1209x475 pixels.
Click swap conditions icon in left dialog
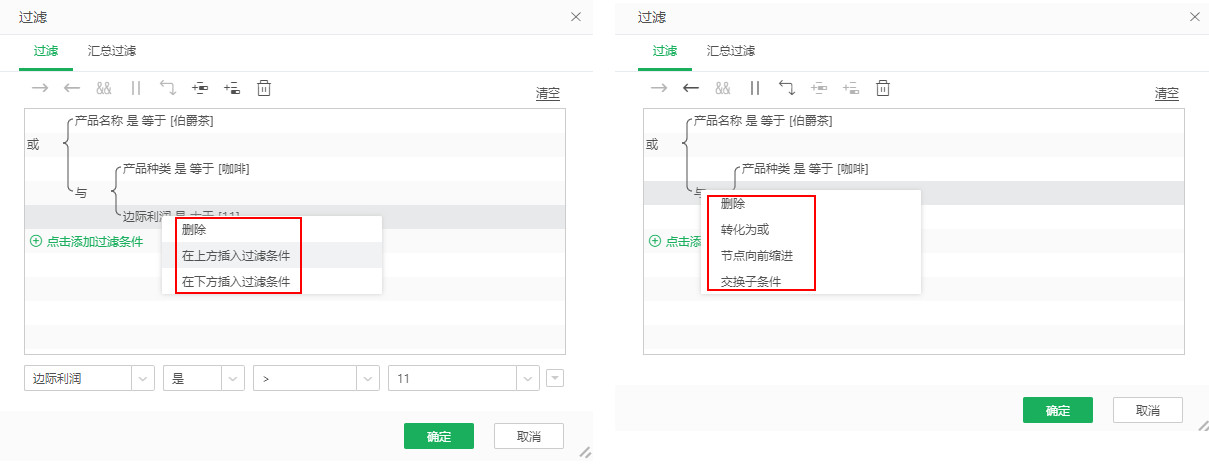168,88
